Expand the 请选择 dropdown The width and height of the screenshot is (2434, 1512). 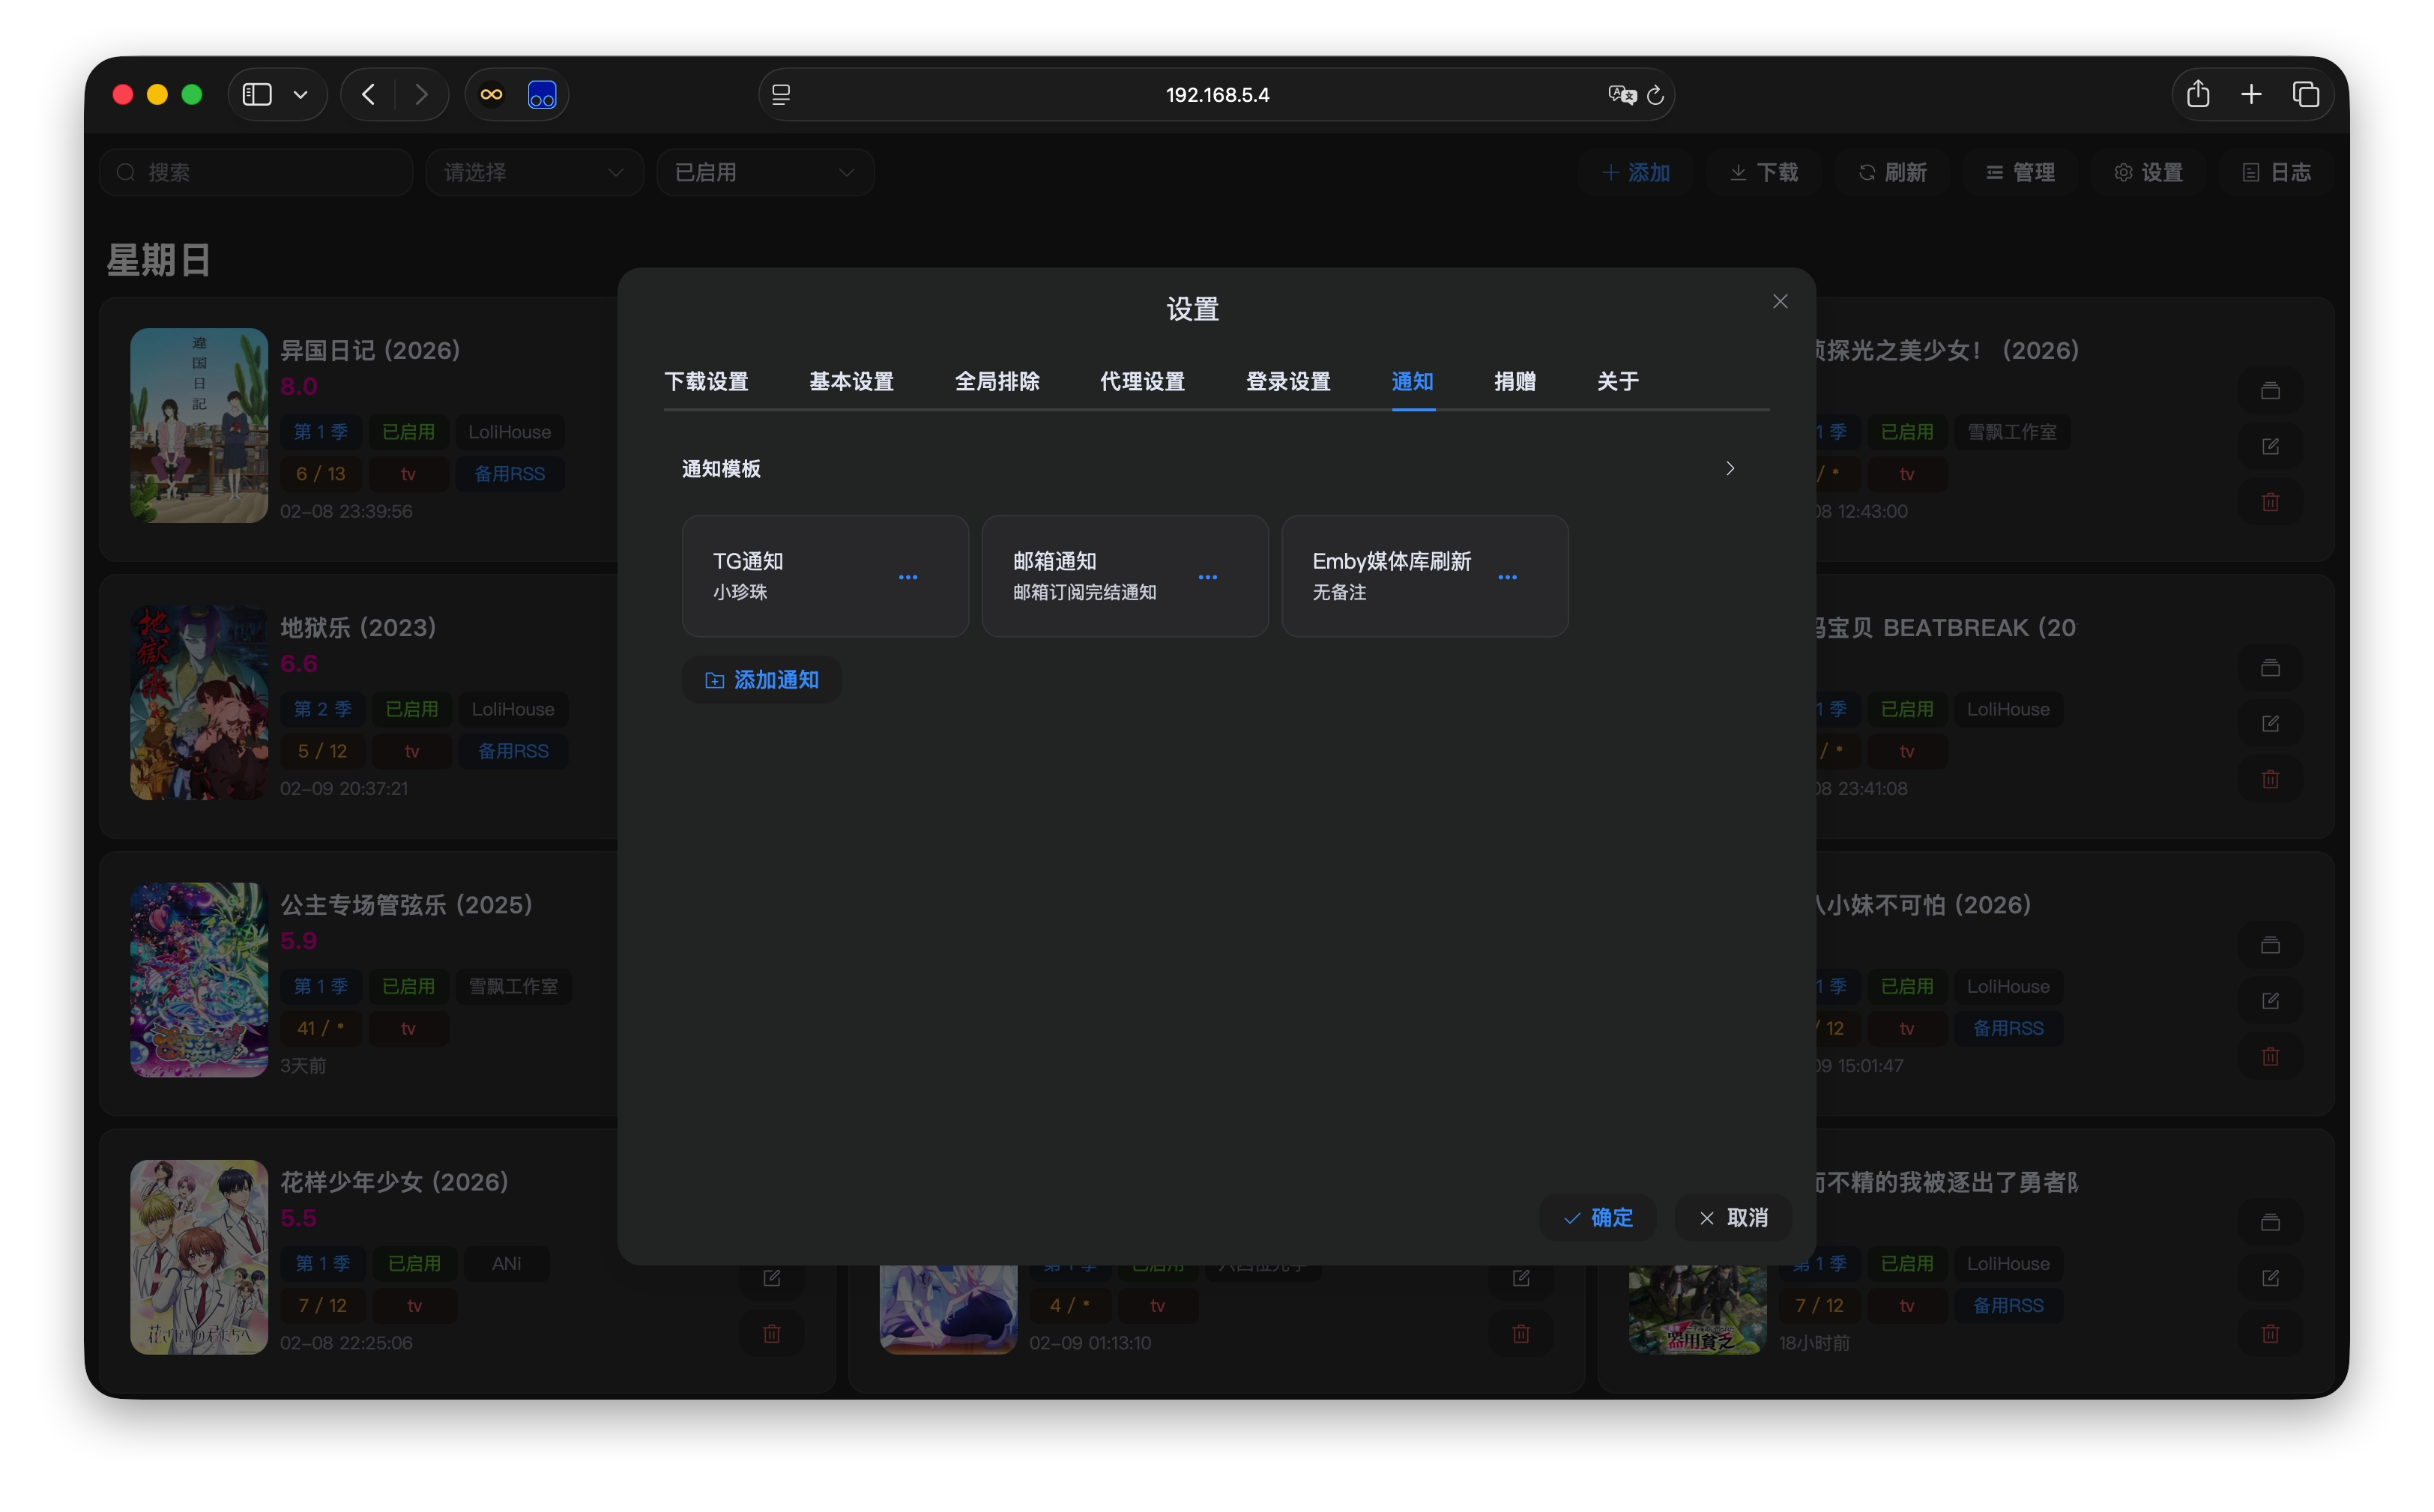click(534, 172)
